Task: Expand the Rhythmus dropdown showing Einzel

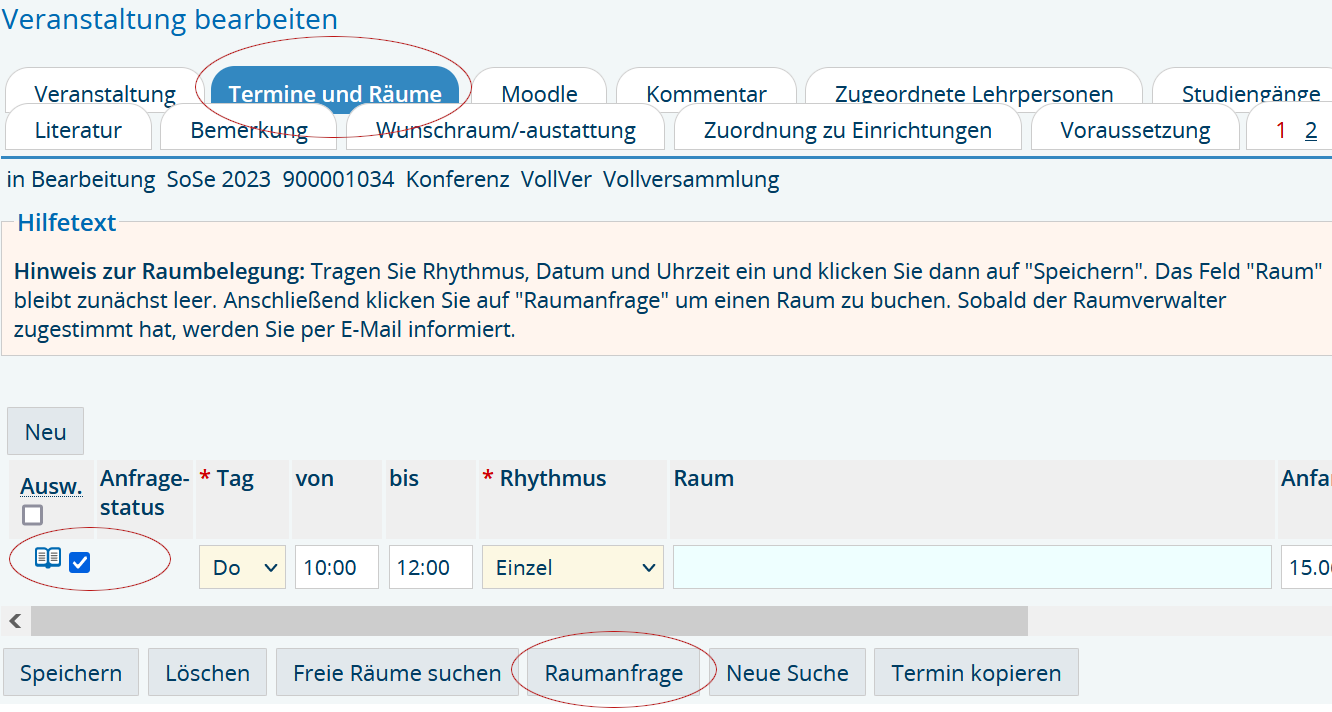Action: (572, 567)
